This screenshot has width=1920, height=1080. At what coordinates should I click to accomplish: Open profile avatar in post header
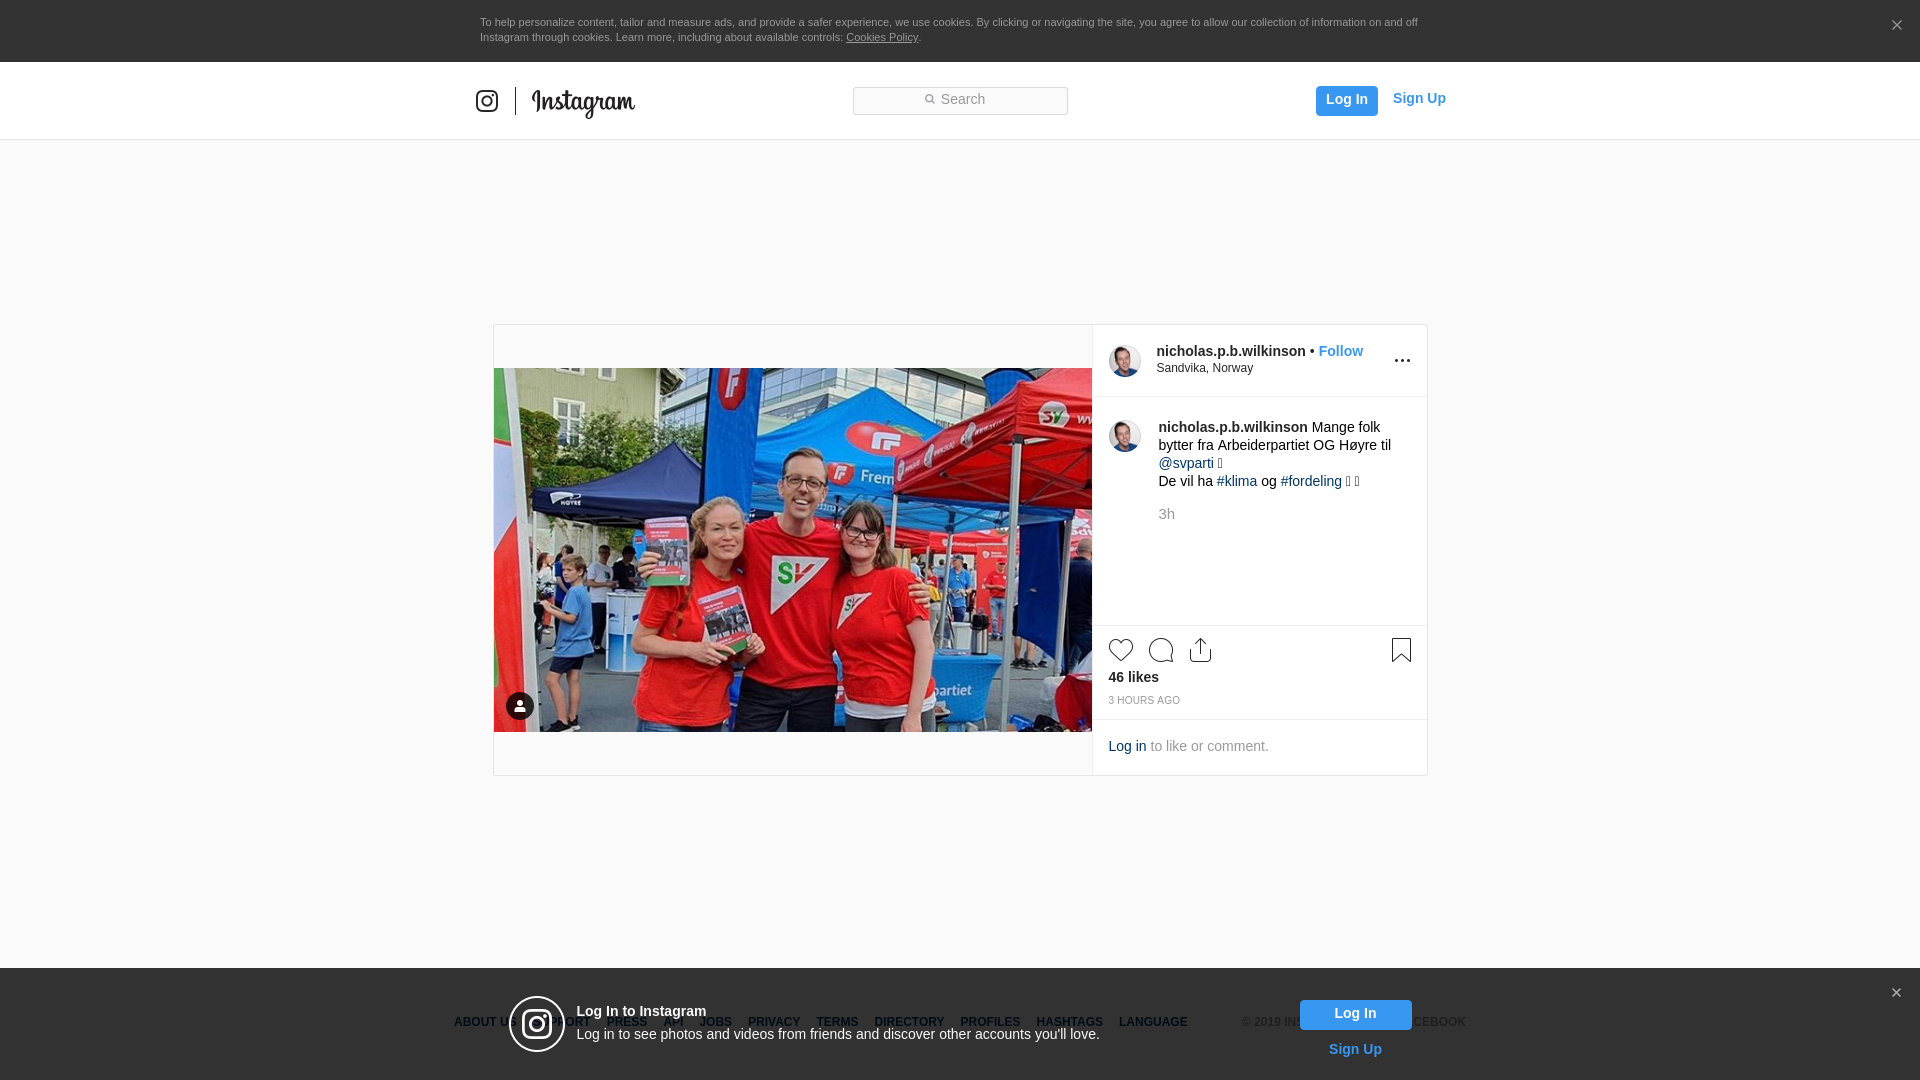[1125, 361]
